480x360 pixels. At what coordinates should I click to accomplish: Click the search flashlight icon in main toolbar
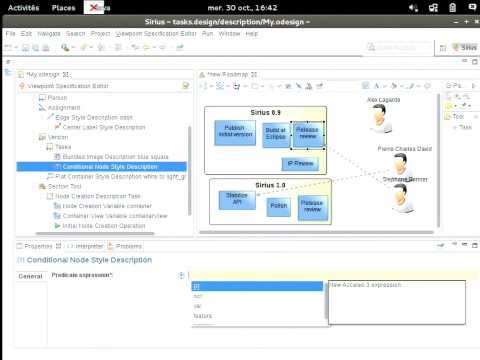pos(65,48)
